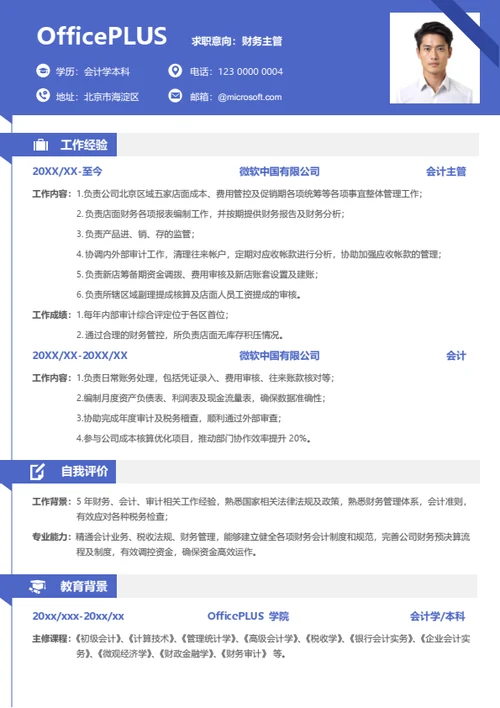Click the OfficePLUS title text
Screen dimensions: 500x708
pos(102,36)
